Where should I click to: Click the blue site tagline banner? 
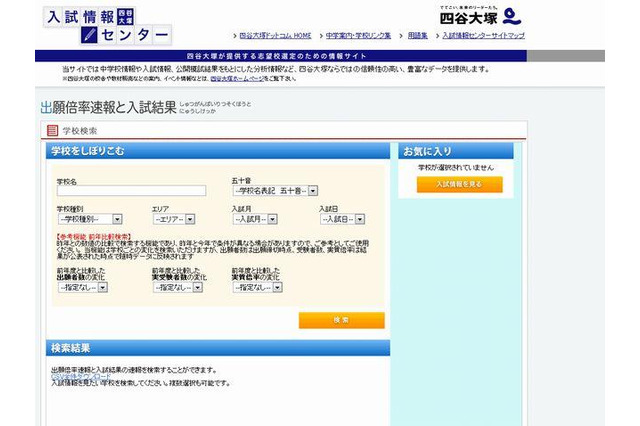(x=281, y=56)
